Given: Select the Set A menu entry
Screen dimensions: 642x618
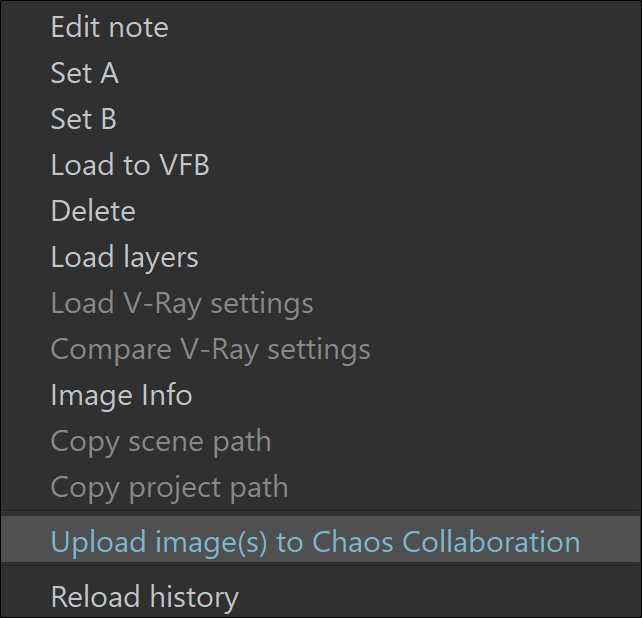Looking at the screenshot, I should 321,73.
